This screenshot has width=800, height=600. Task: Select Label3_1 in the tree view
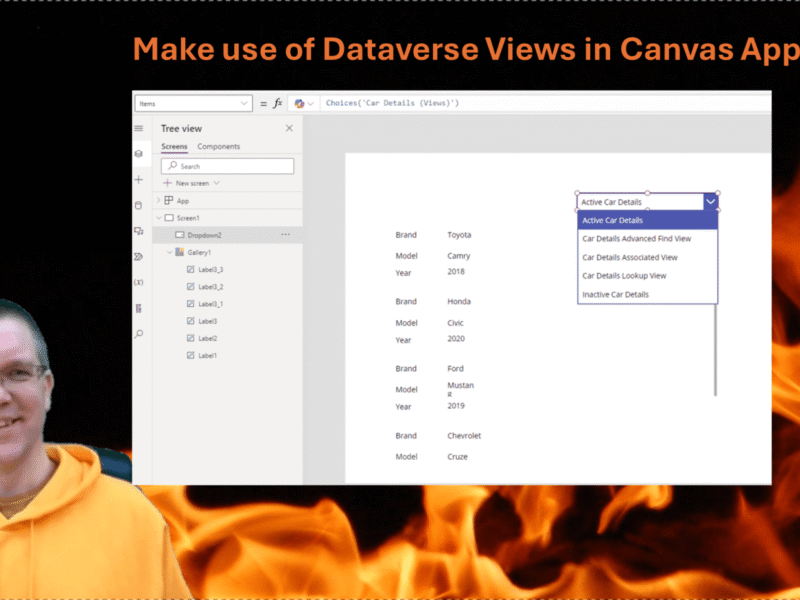click(210, 304)
